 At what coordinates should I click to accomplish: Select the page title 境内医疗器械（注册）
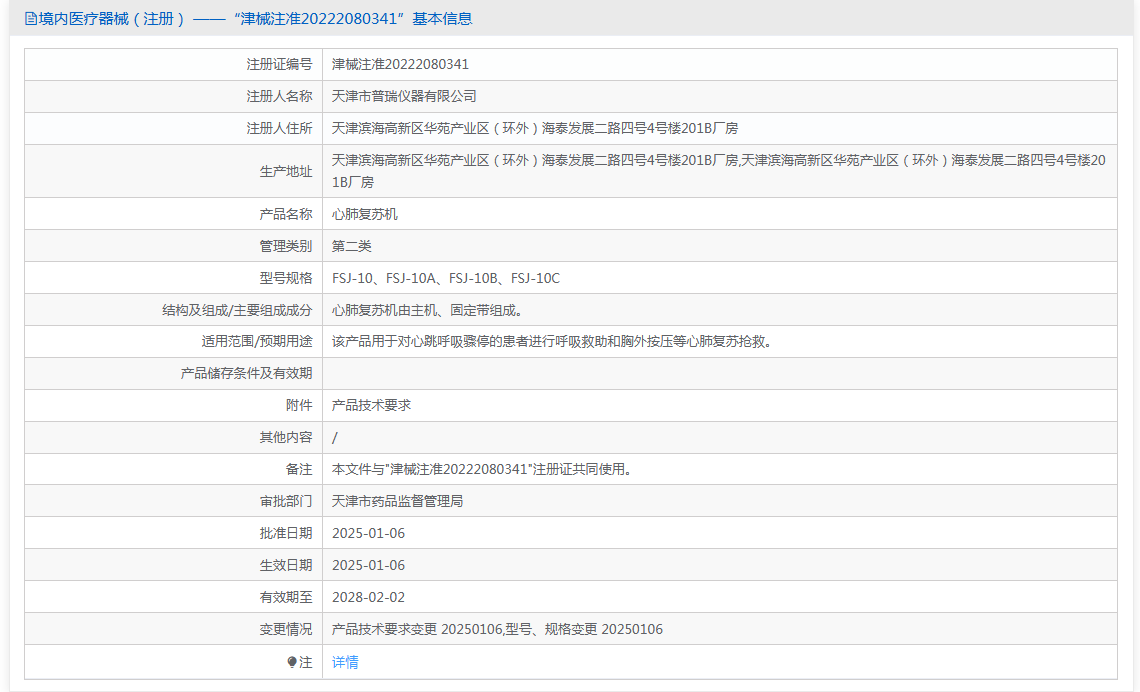(x=112, y=19)
